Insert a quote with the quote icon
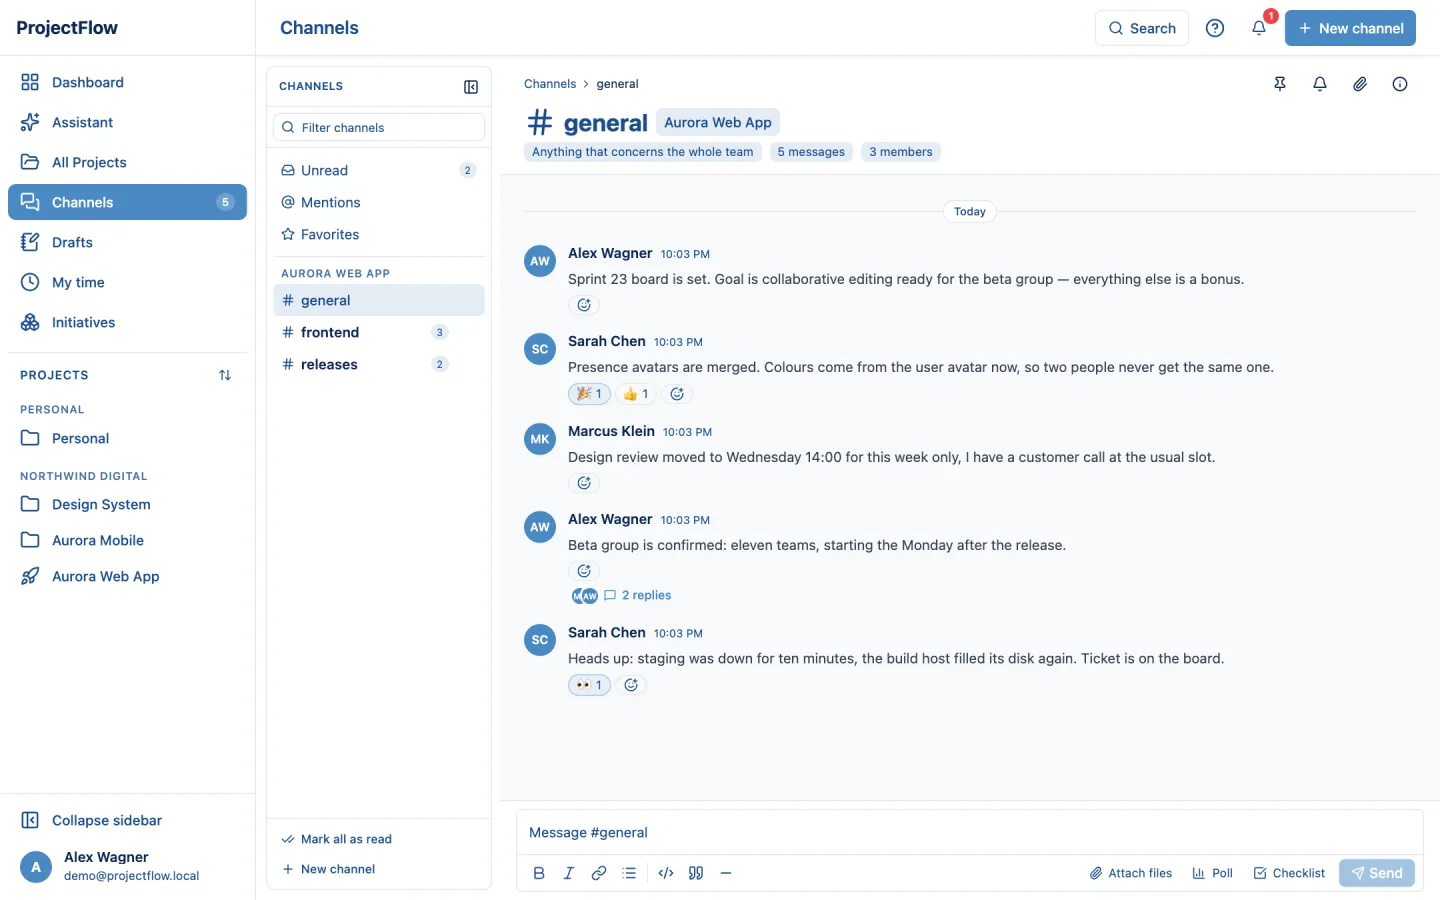Image resolution: width=1440 pixels, height=900 pixels. [696, 873]
